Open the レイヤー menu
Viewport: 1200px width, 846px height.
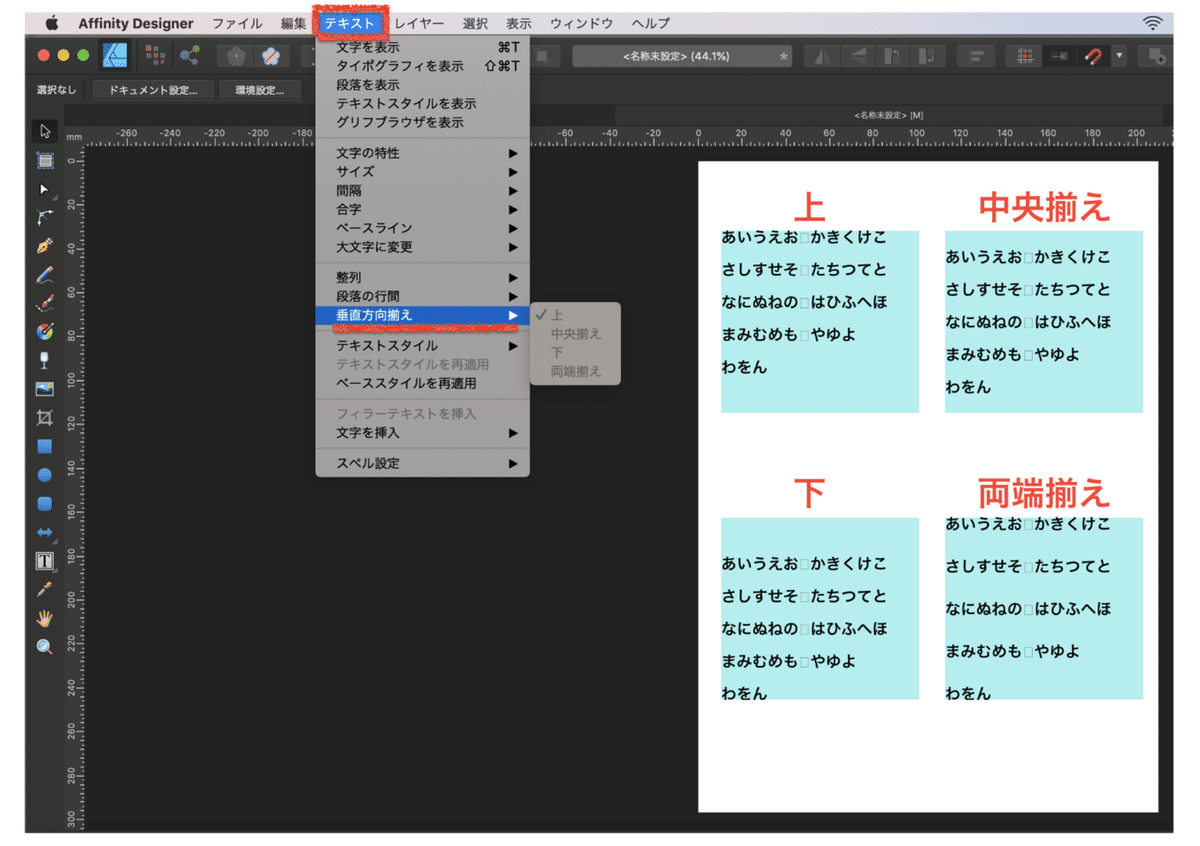[419, 23]
